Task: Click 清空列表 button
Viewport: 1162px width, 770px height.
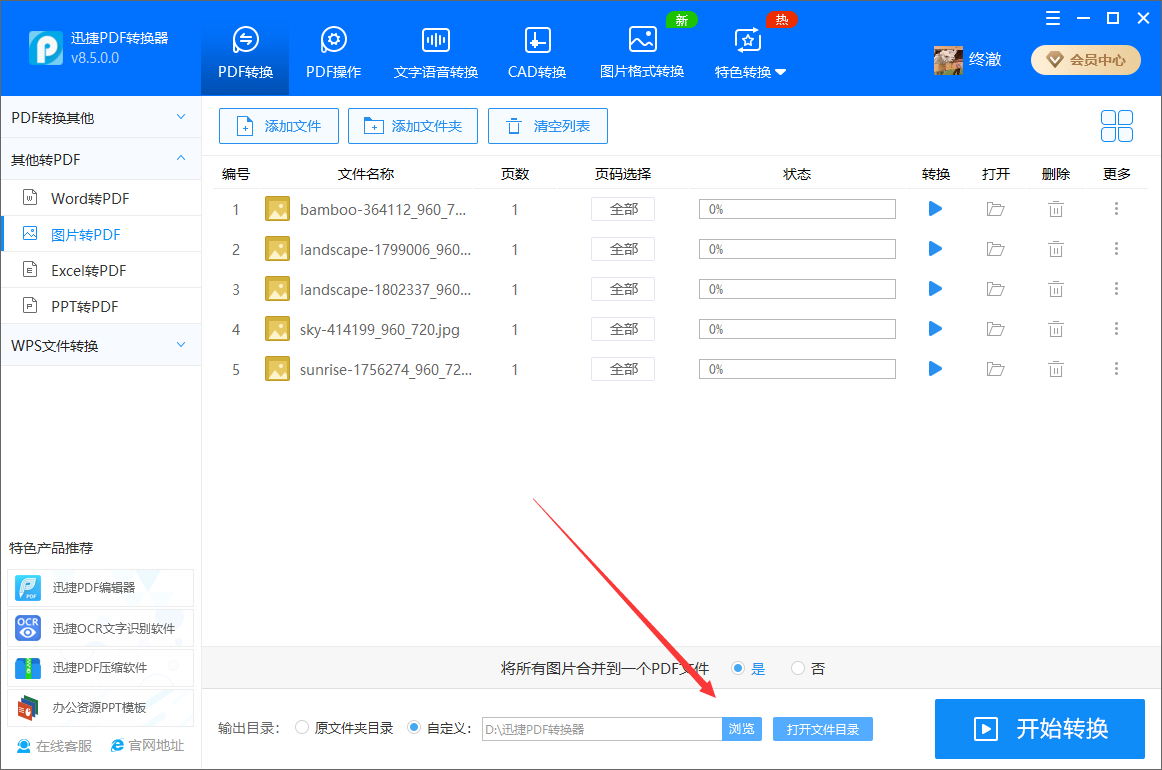Action: coord(548,126)
